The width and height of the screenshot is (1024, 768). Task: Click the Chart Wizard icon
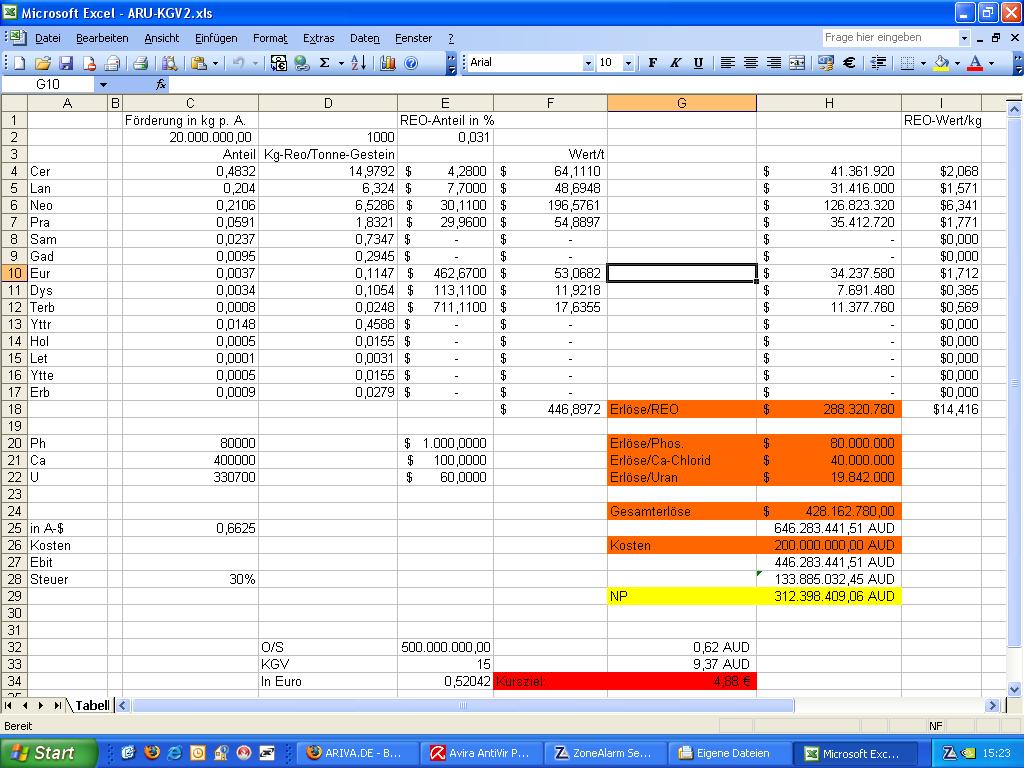[x=388, y=63]
